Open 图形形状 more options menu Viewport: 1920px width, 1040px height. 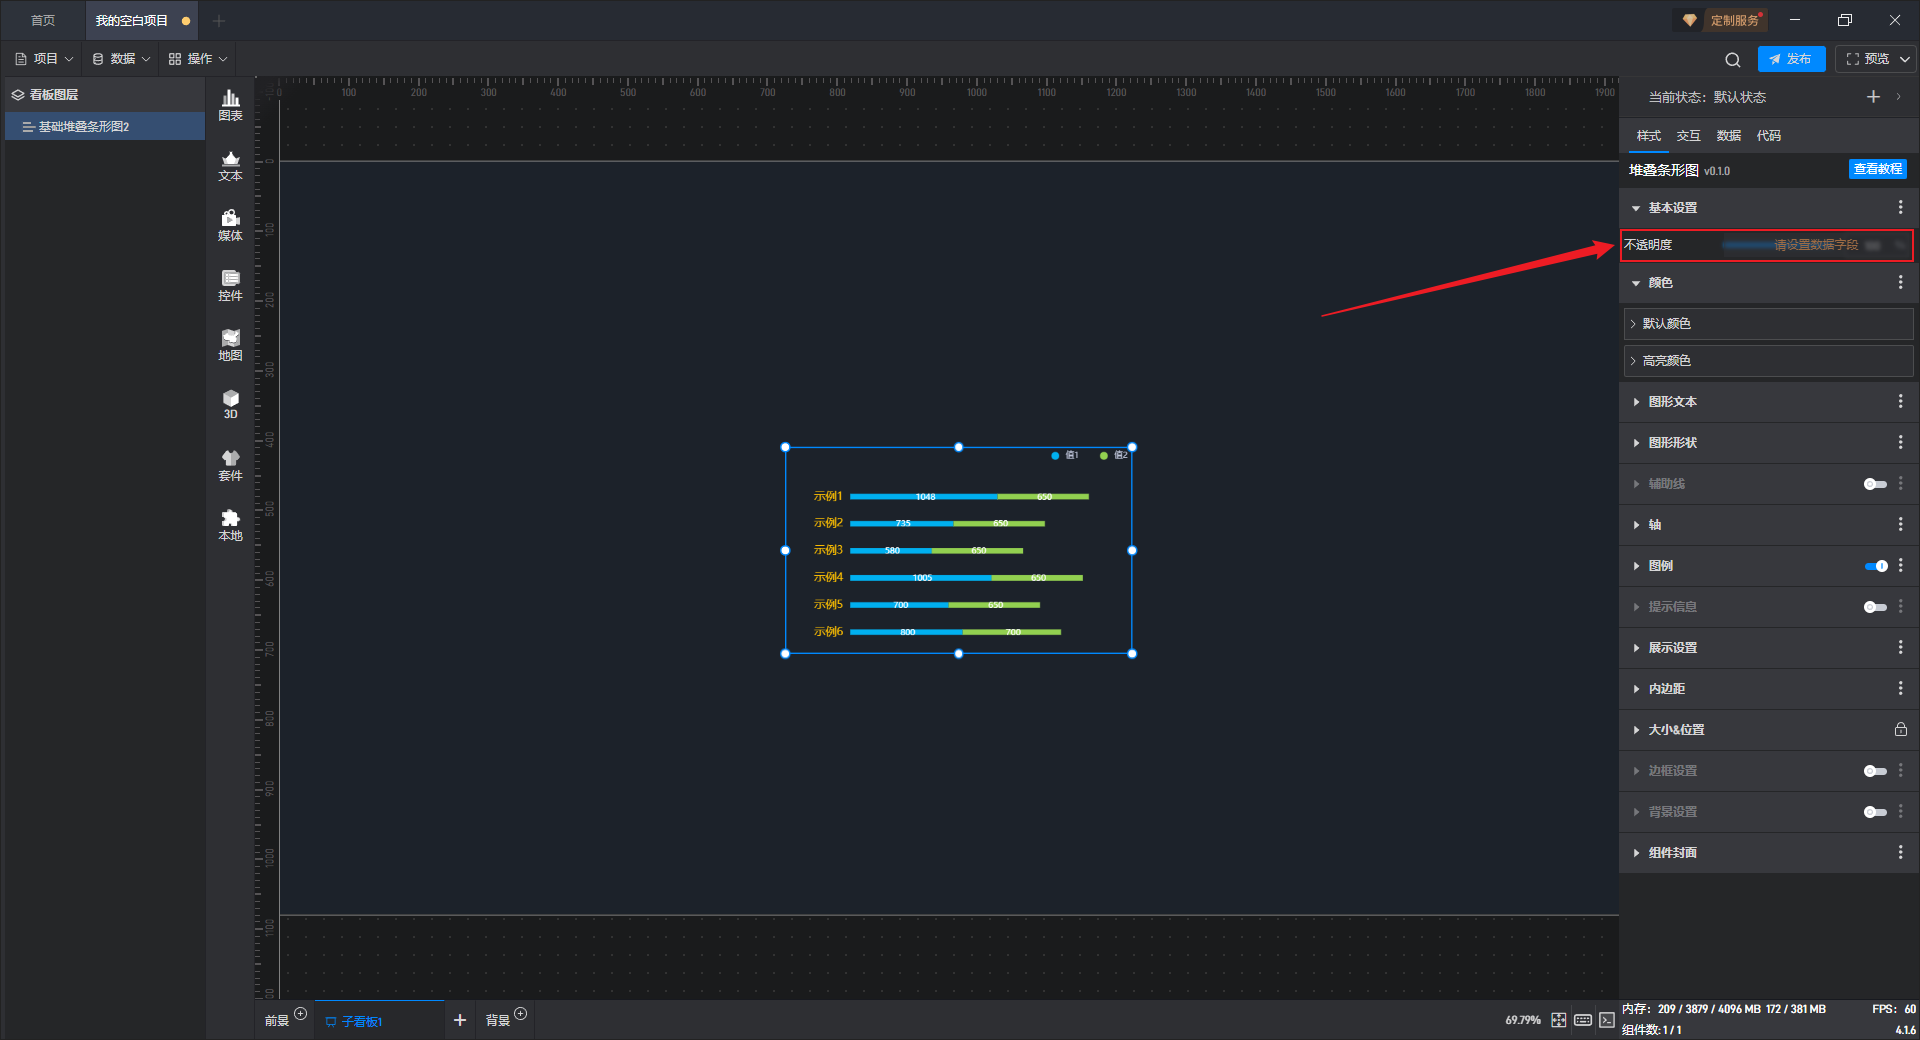point(1900,442)
